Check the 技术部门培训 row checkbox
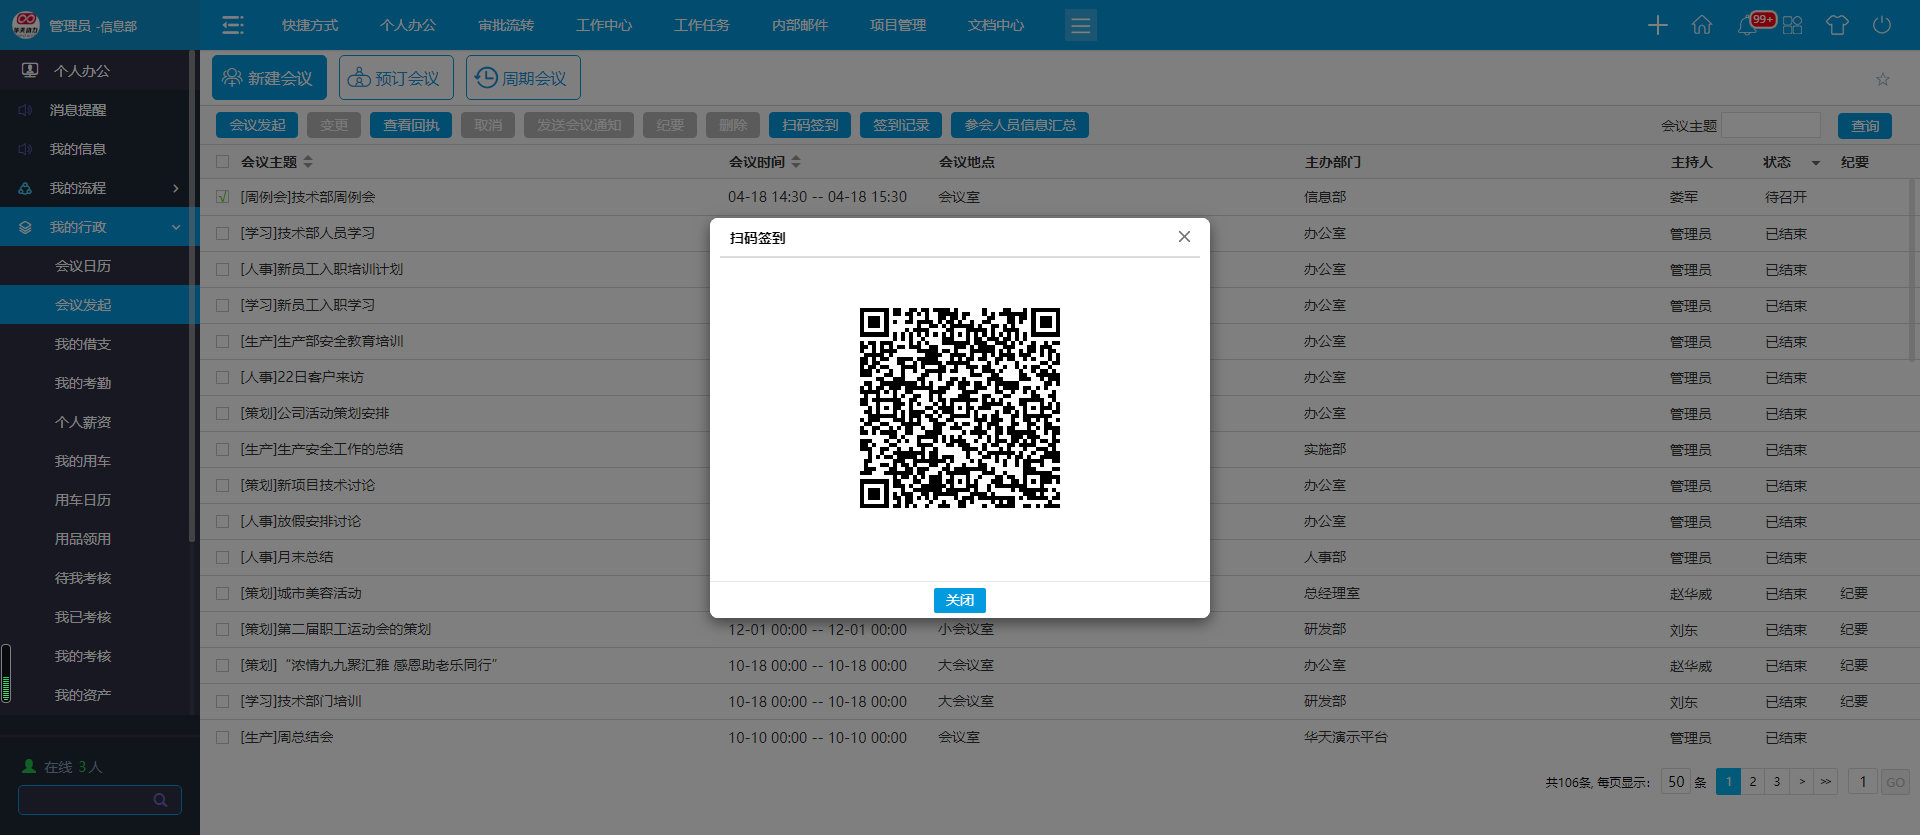The image size is (1920, 835). pyautogui.click(x=223, y=701)
